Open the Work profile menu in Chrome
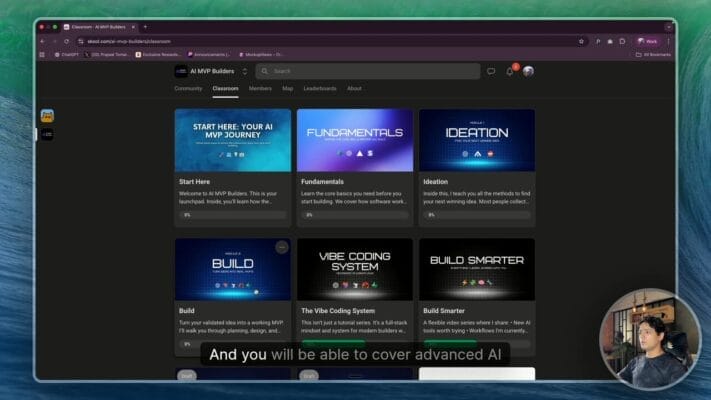The width and height of the screenshot is (711, 400). click(648, 41)
